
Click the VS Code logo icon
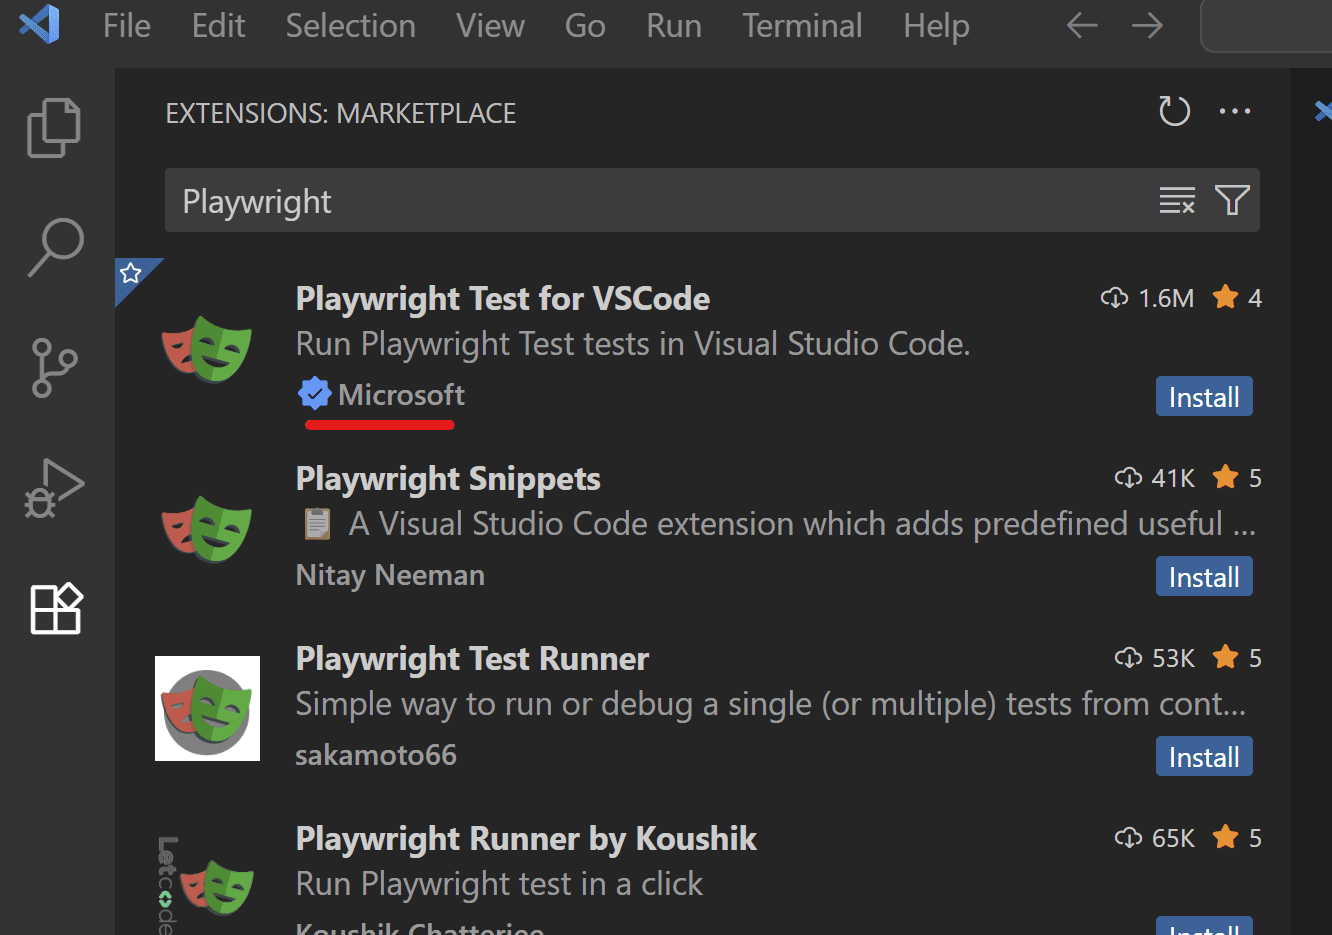(39, 24)
